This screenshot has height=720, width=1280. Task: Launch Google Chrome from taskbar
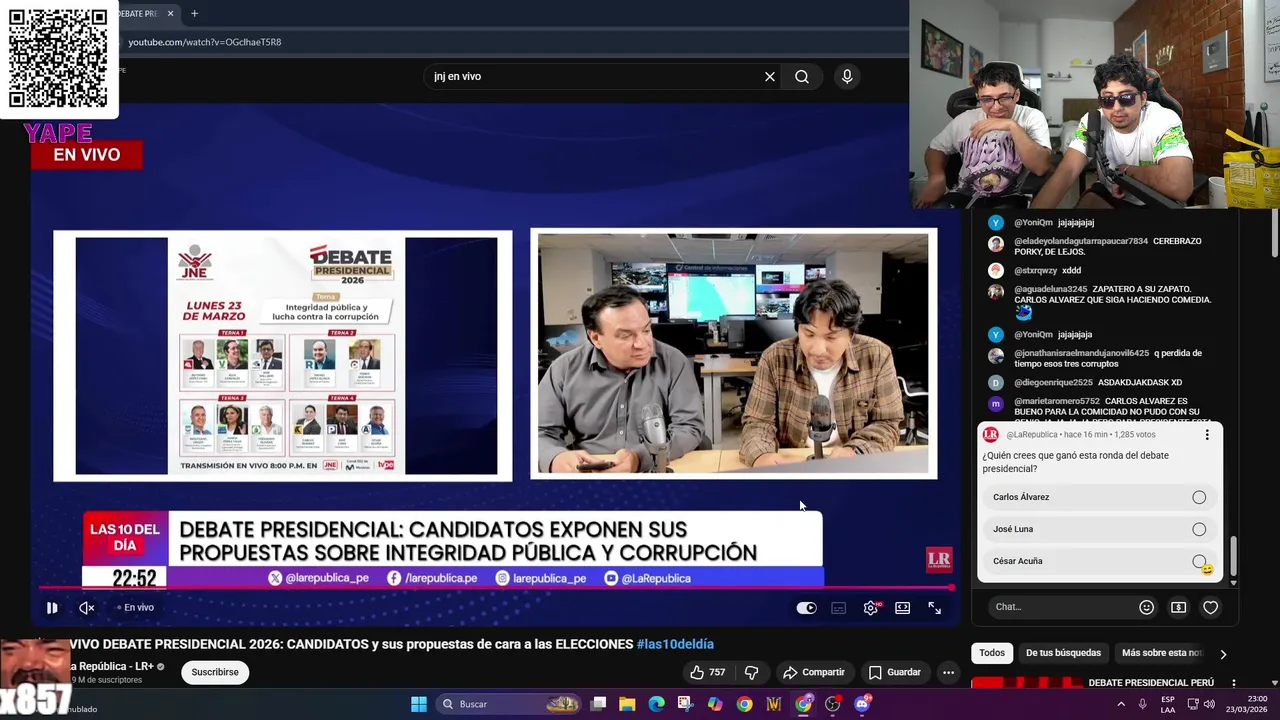[744, 704]
